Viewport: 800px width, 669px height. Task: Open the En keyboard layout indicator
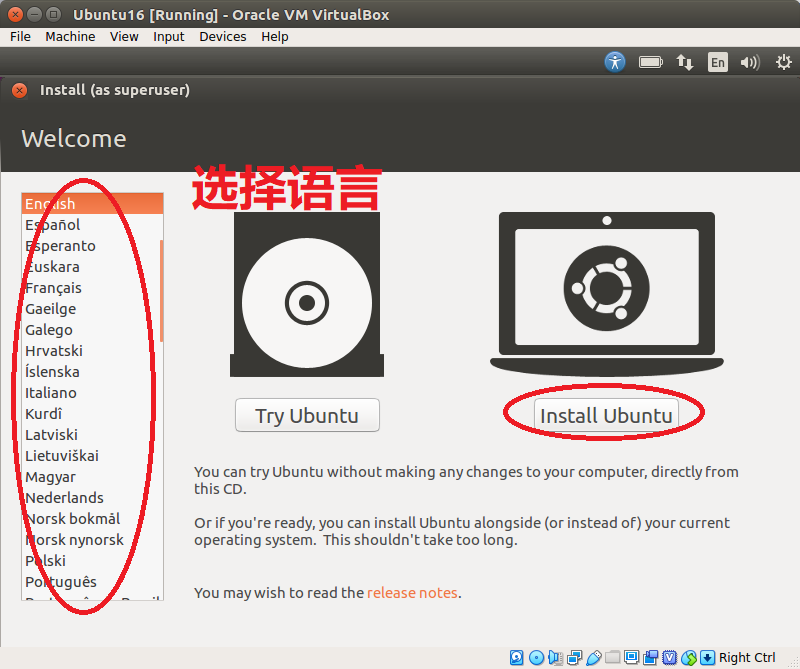[718, 62]
